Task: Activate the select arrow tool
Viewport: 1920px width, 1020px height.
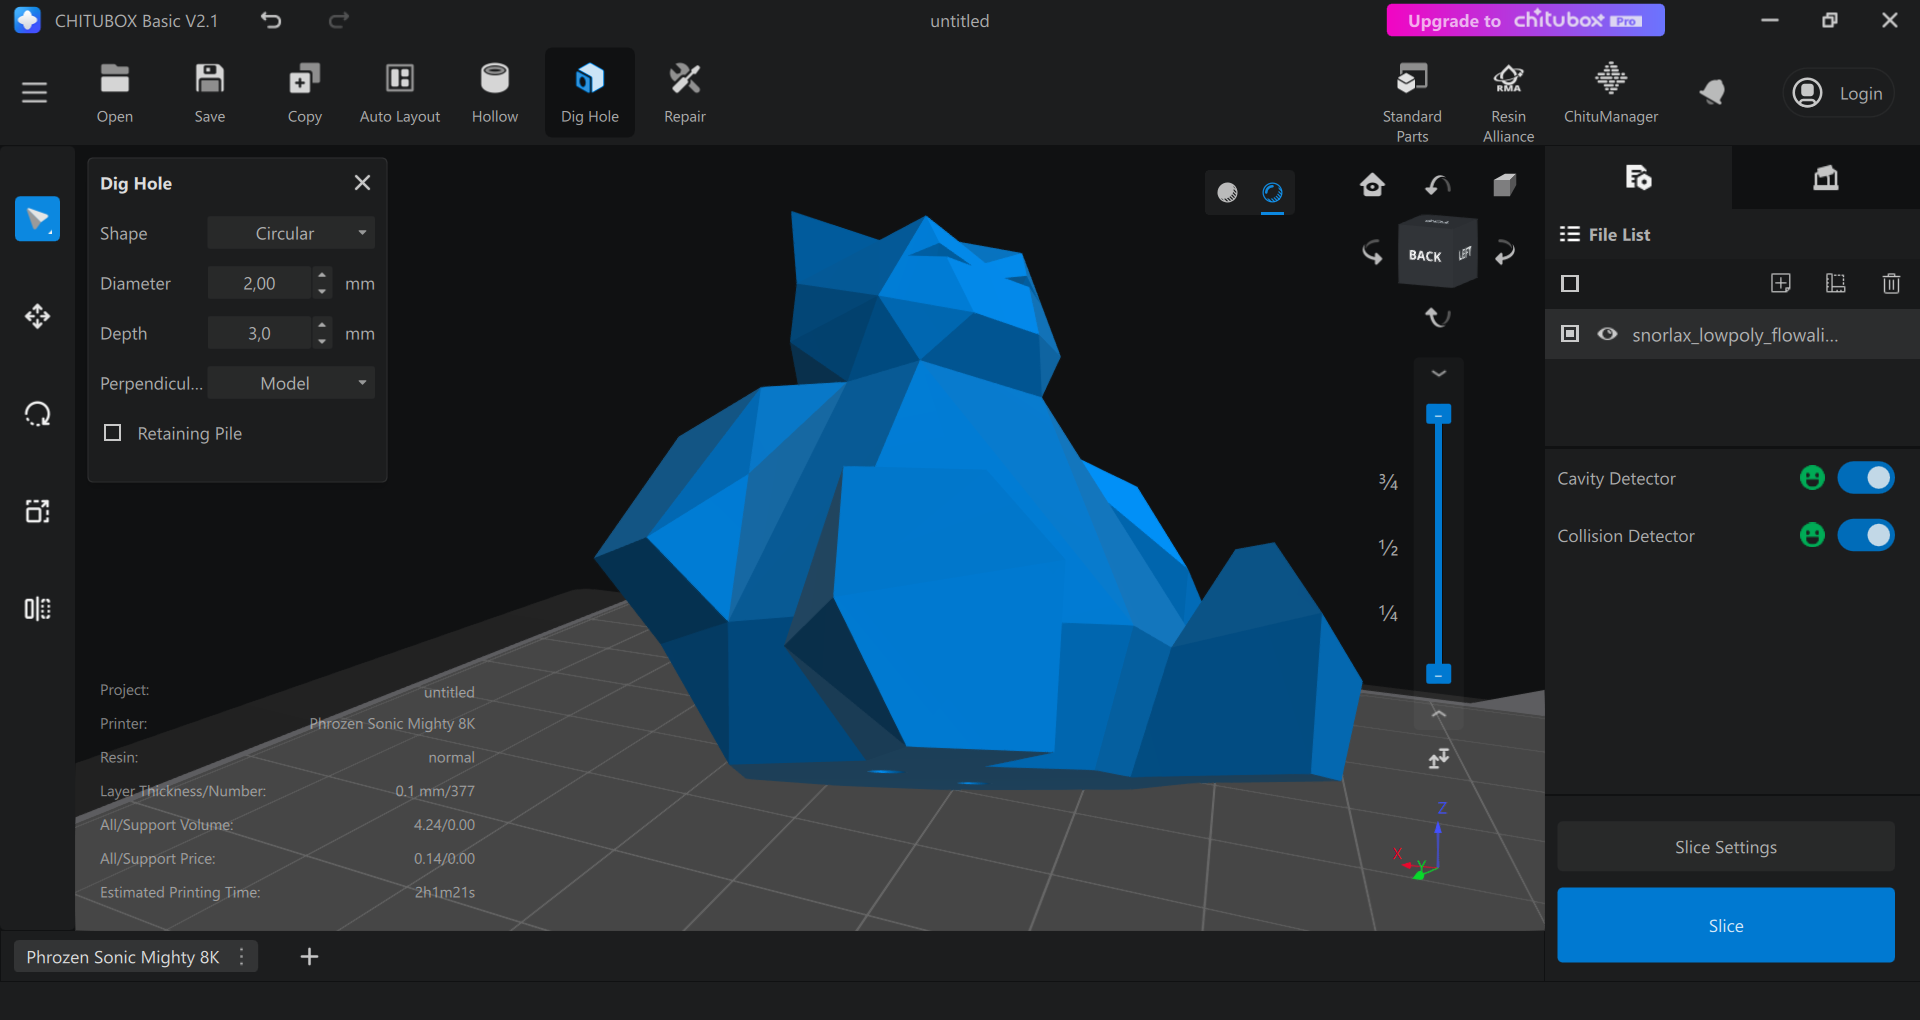Action: pos(37,219)
